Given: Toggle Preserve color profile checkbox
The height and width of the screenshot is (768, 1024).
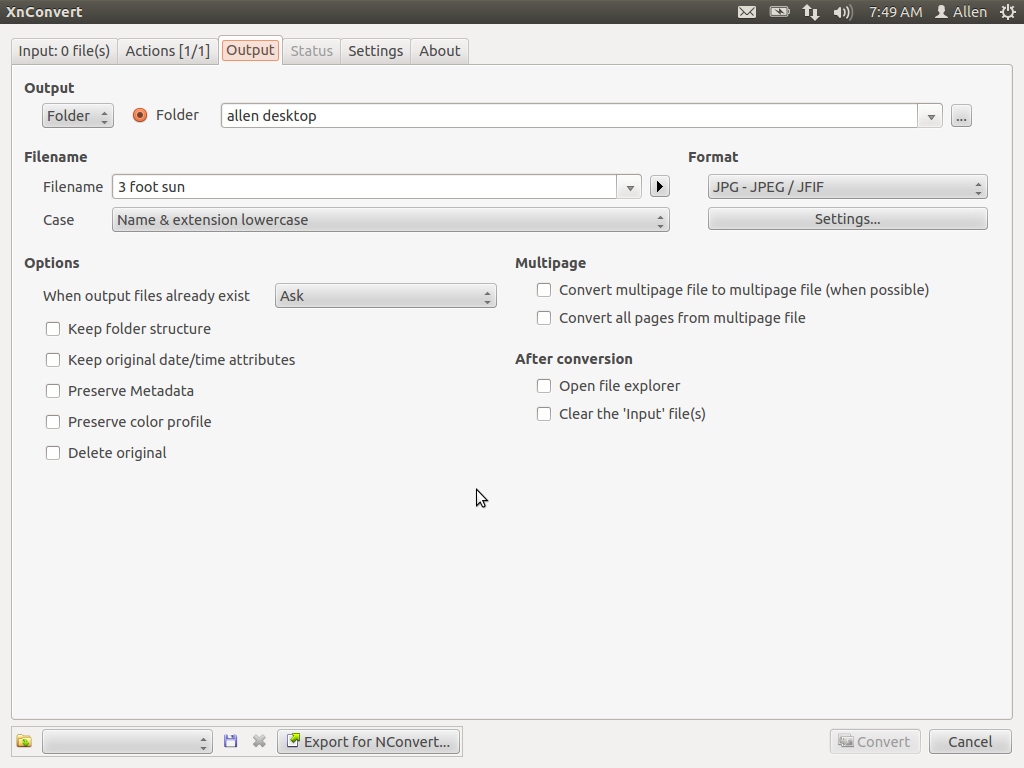Looking at the screenshot, I should (53, 422).
